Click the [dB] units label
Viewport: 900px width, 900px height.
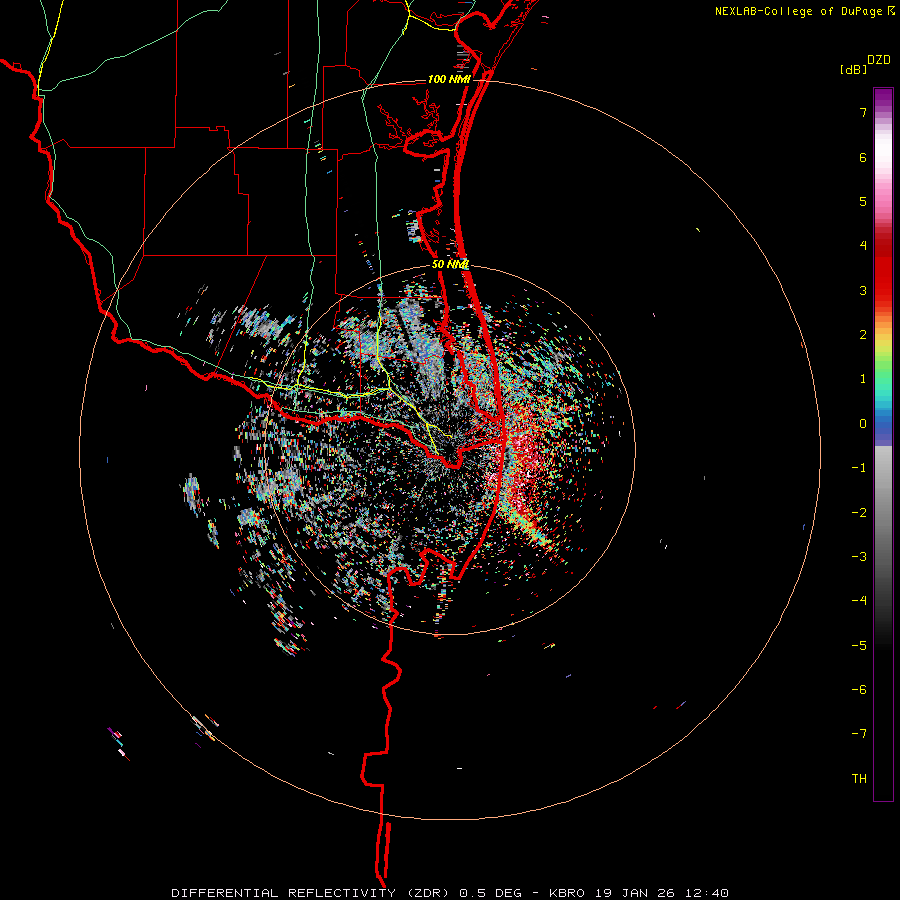point(853,70)
